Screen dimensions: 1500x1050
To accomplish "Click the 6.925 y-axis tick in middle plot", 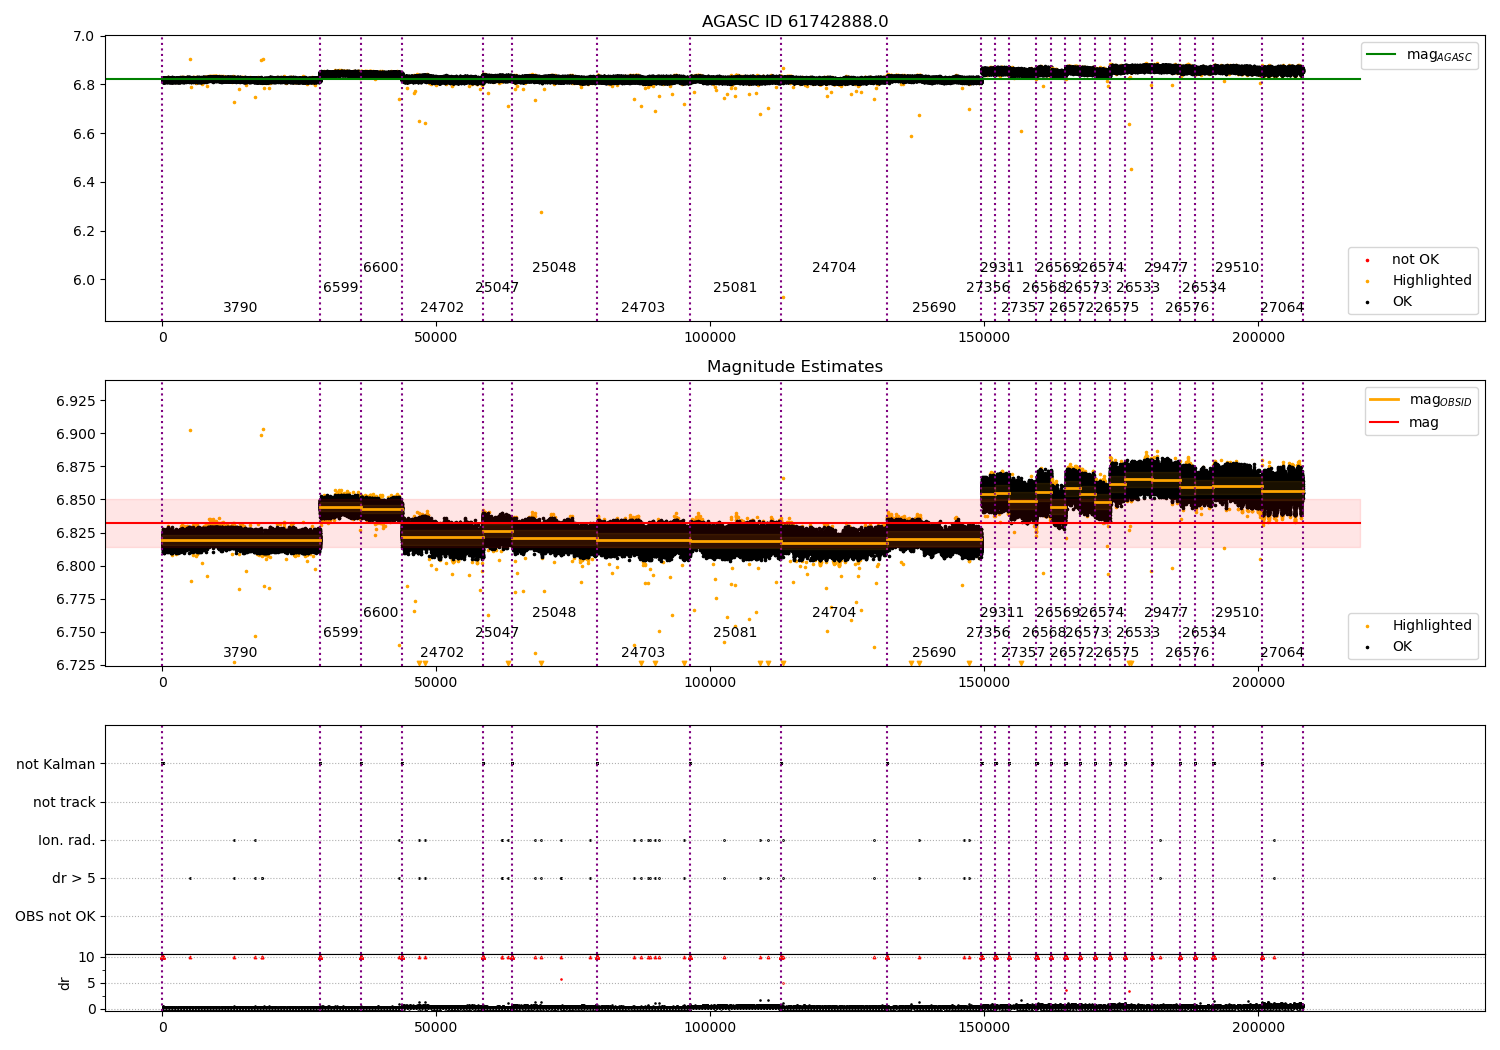I will pyautogui.click(x=75, y=402).
